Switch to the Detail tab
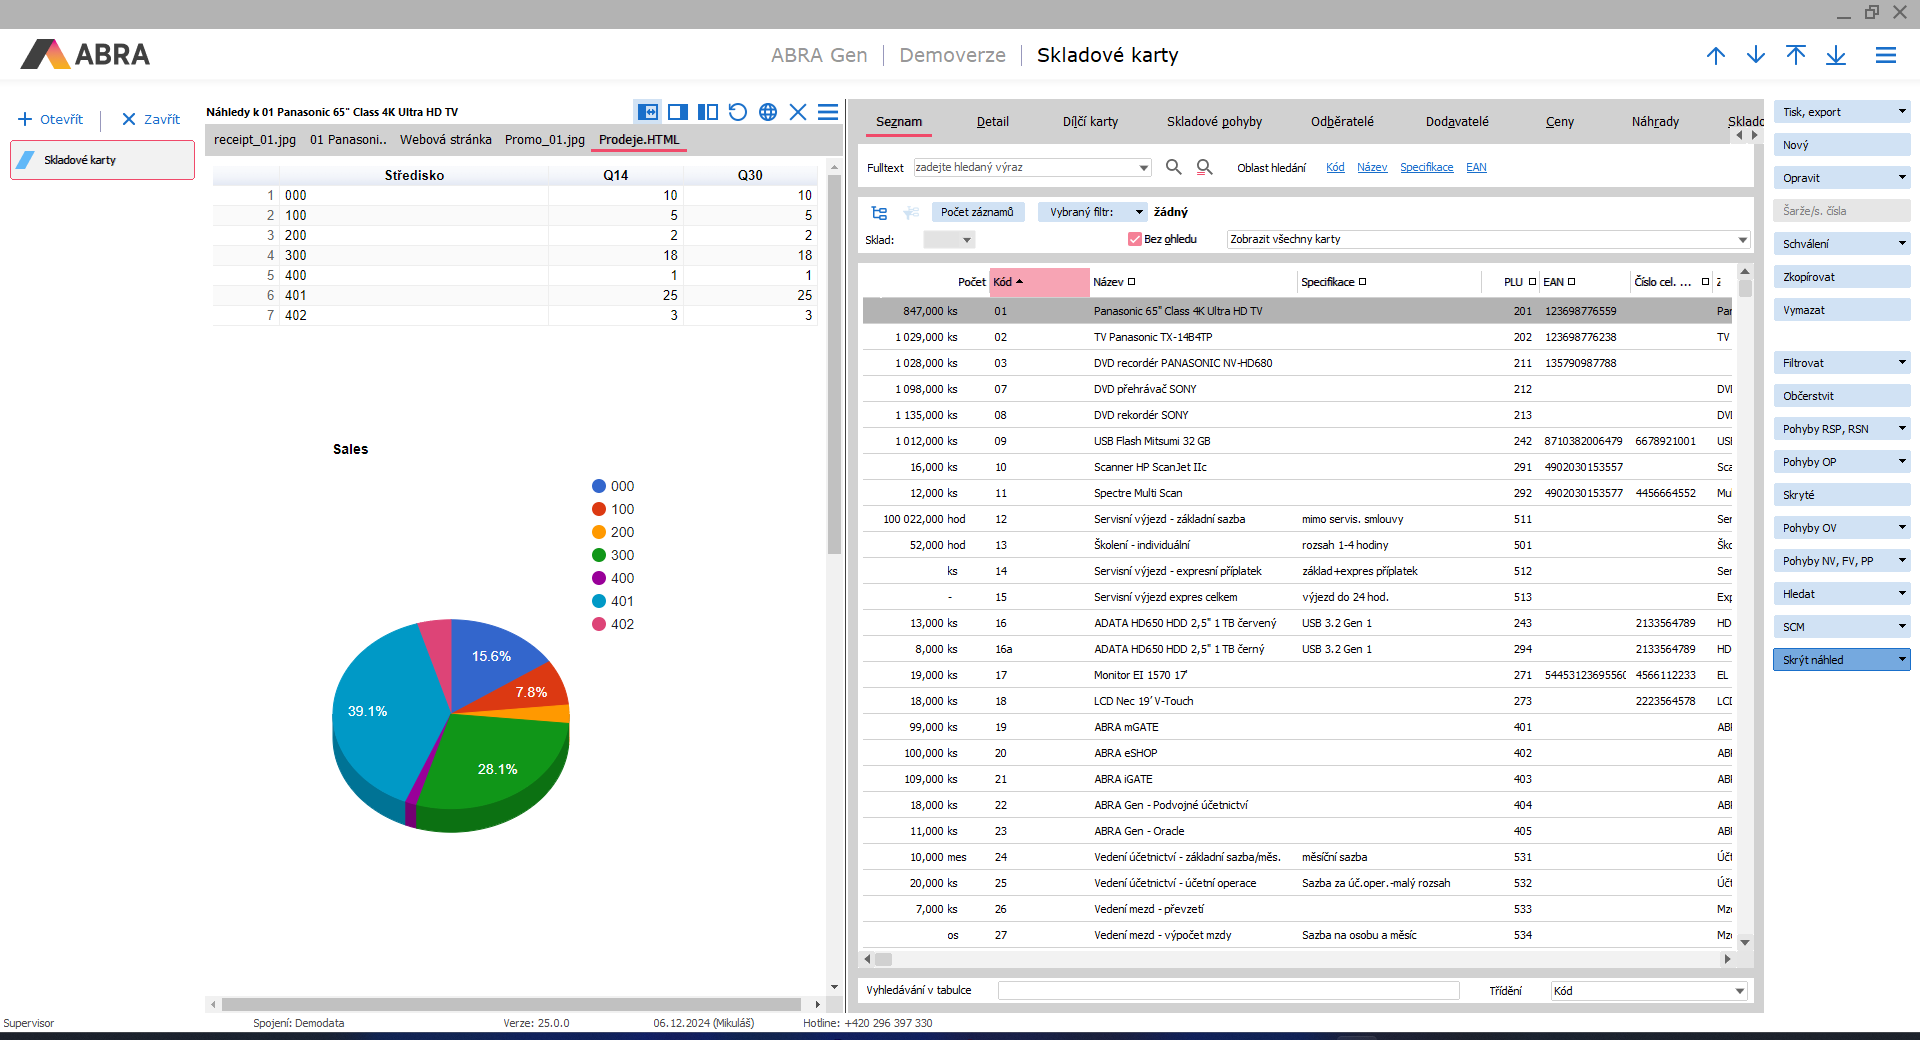The height and width of the screenshot is (1040, 1920). [992, 121]
